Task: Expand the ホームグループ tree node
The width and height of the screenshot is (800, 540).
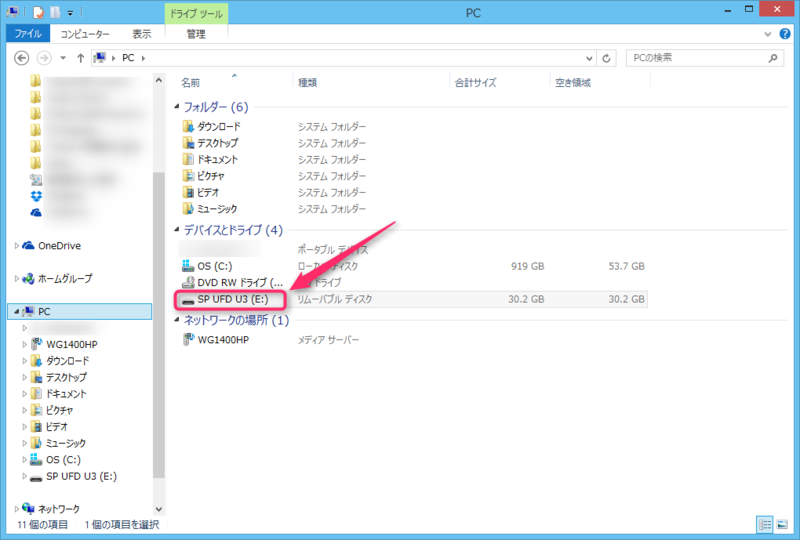Action: pos(16,279)
